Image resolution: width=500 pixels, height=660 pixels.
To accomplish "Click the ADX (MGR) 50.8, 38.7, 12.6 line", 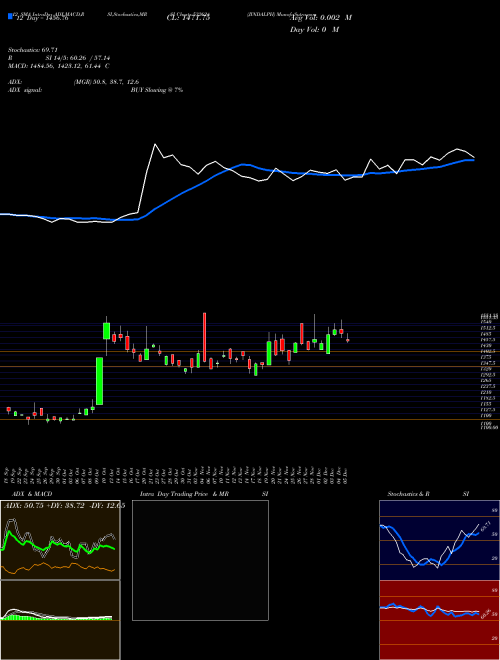I will [74, 82].
